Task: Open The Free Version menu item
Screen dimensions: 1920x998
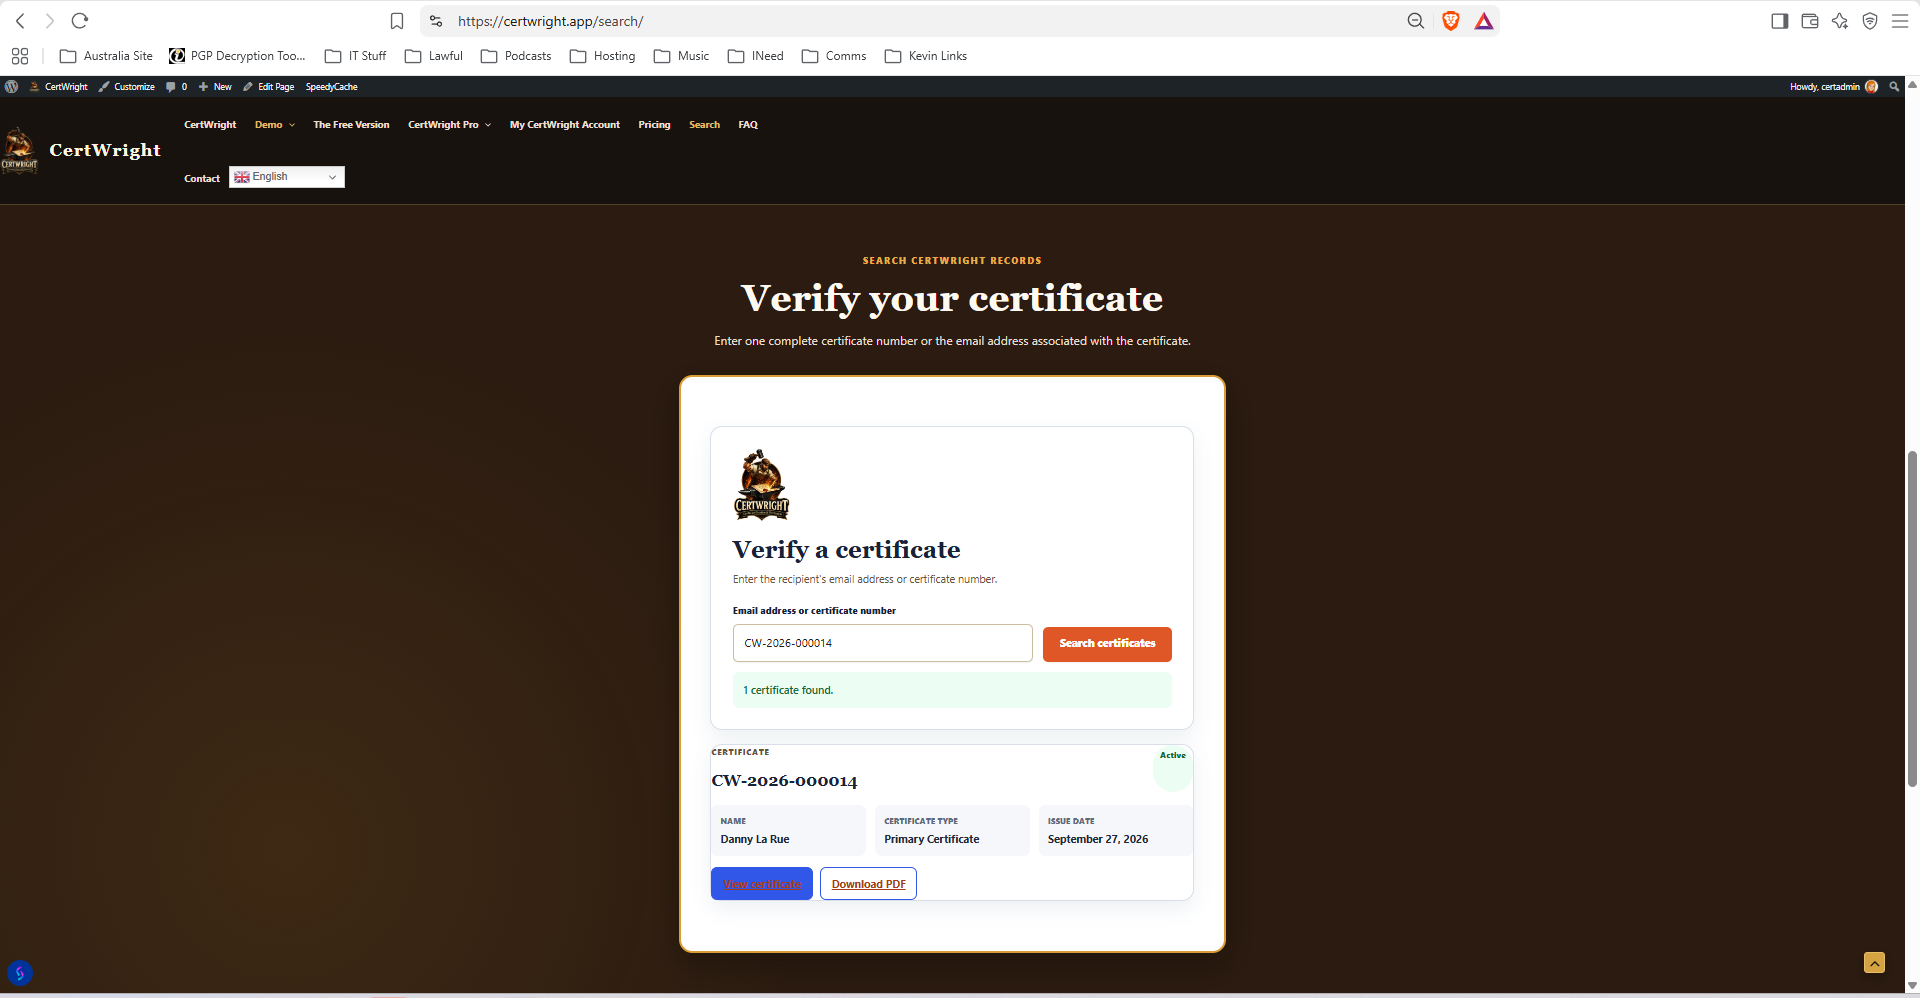Action: coord(351,125)
